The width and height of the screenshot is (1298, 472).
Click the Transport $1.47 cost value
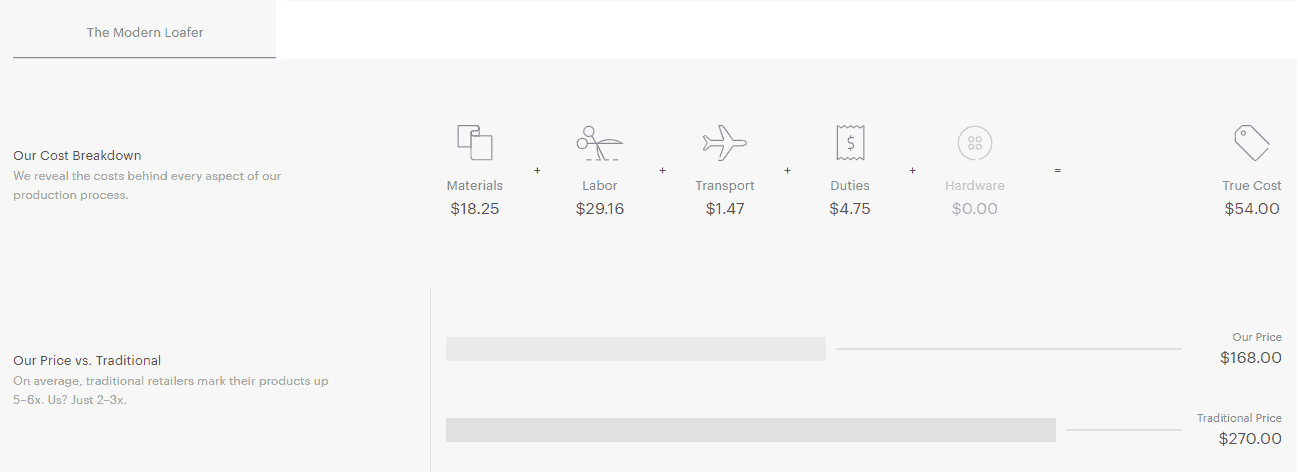(725, 209)
